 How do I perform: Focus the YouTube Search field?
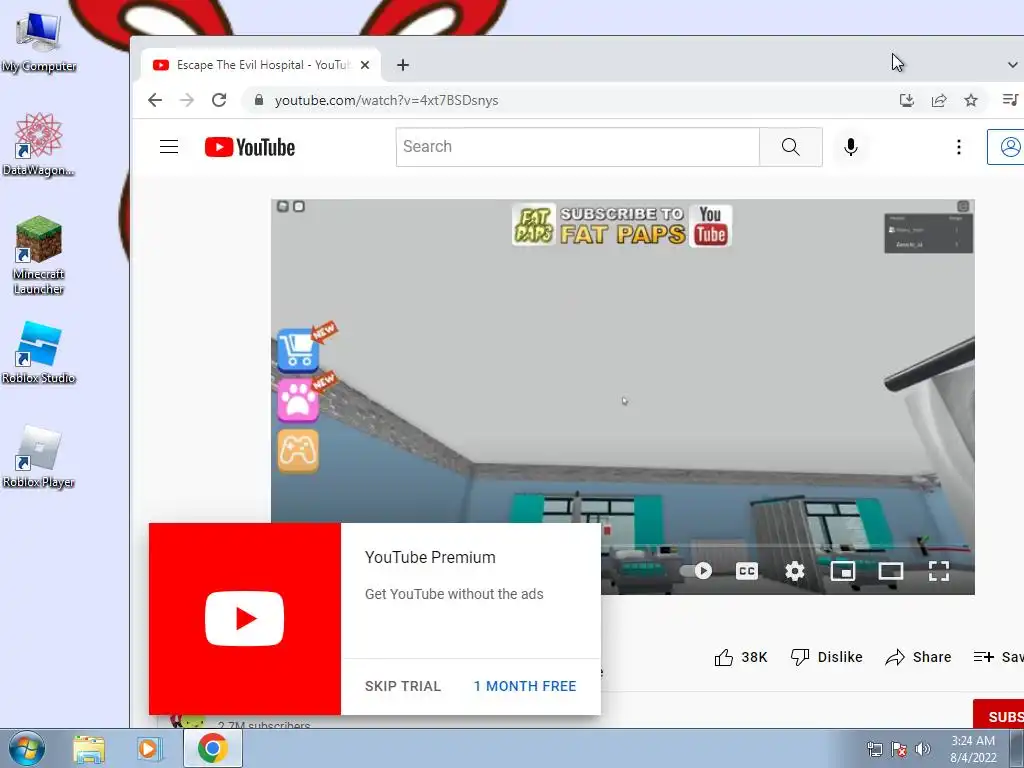577,147
